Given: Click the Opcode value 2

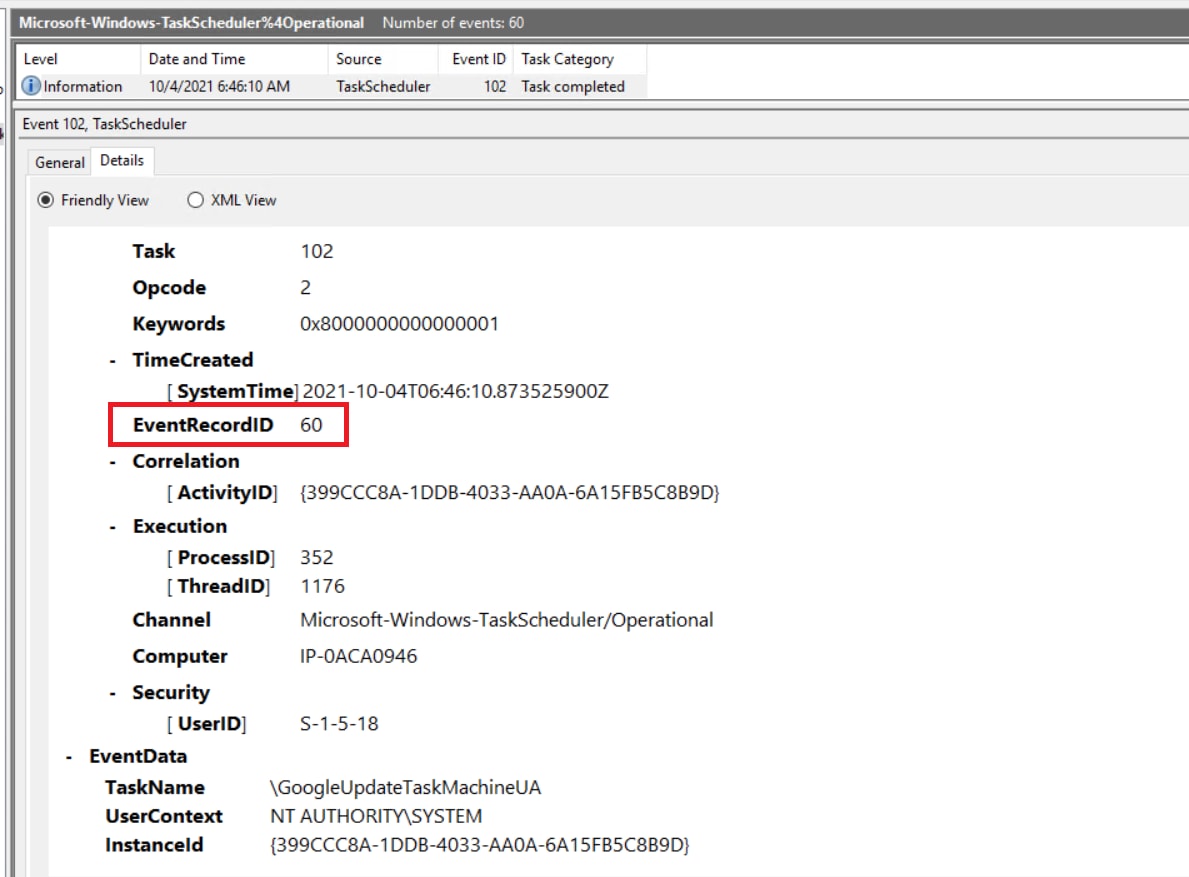Looking at the screenshot, I should point(306,288).
